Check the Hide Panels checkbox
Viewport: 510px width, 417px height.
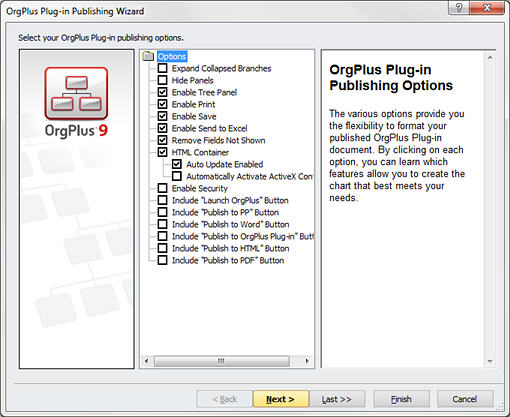click(162, 80)
